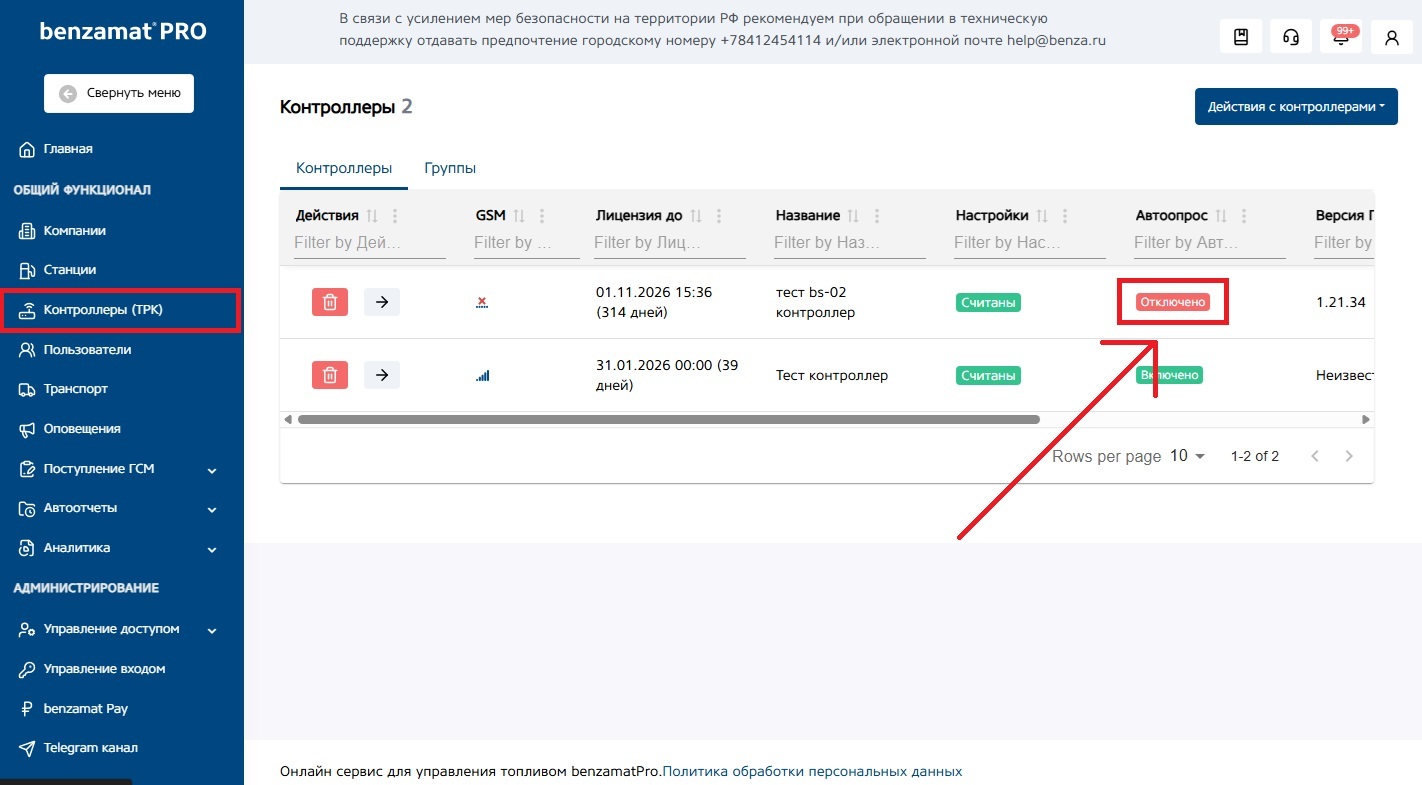The height and width of the screenshot is (785, 1422).
Task: Open notifications bell with 99+ badge
Action: pyautogui.click(x=1341, y=37)
